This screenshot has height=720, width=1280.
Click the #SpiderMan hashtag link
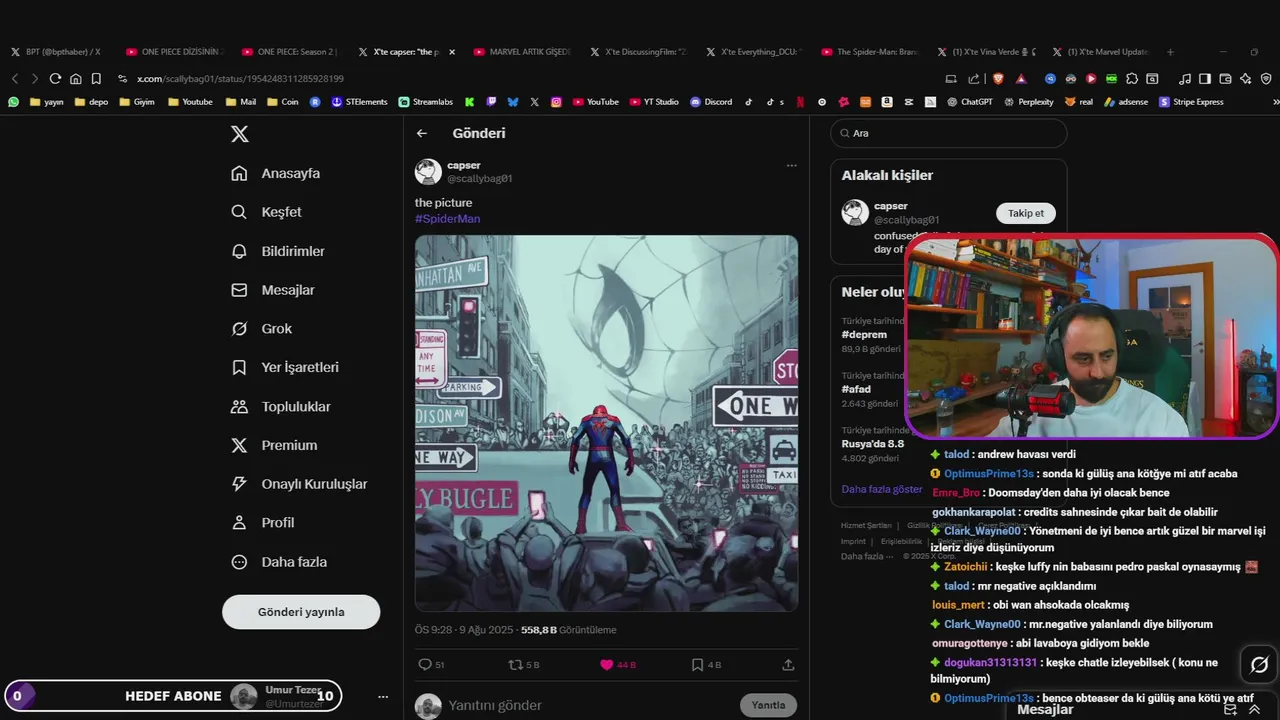[447, 218]
